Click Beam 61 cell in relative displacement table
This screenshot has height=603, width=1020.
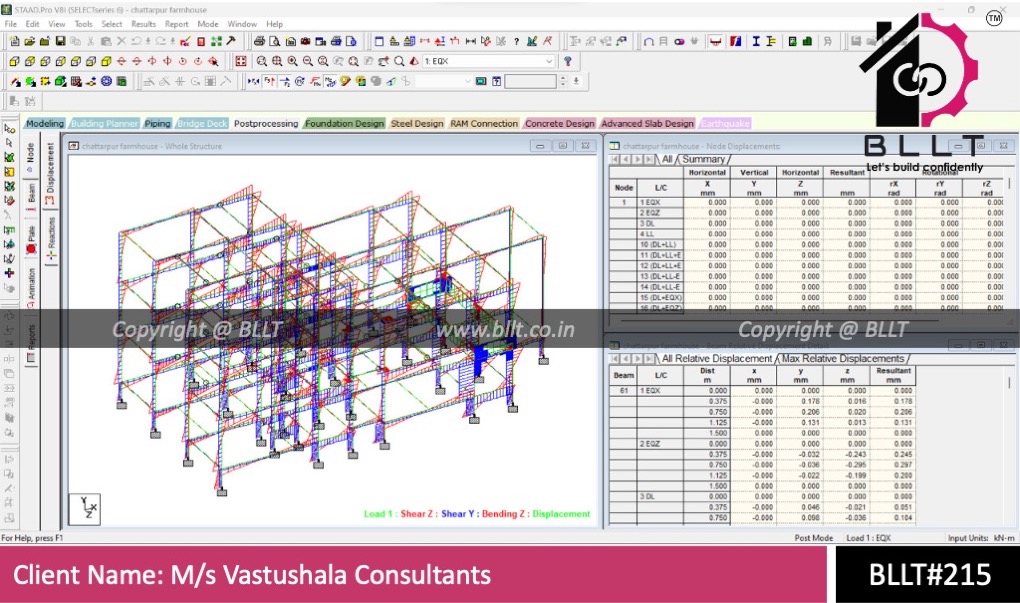coord(623,390)
